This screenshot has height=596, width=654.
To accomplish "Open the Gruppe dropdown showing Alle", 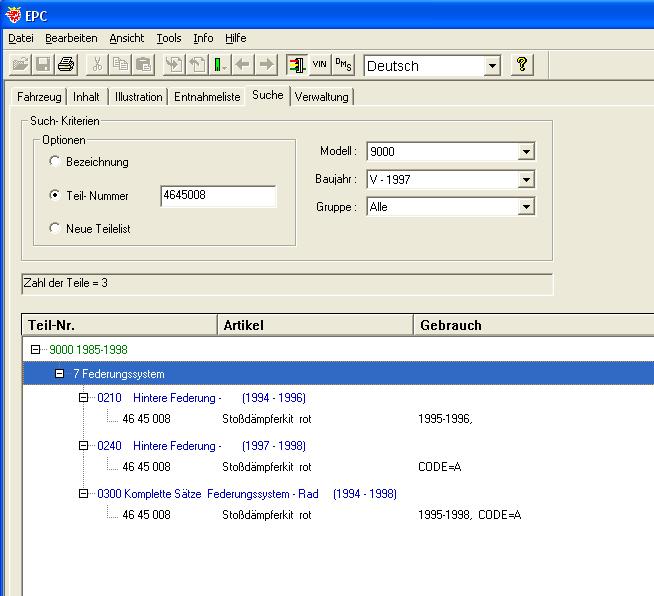I will [x=526, y=207].
